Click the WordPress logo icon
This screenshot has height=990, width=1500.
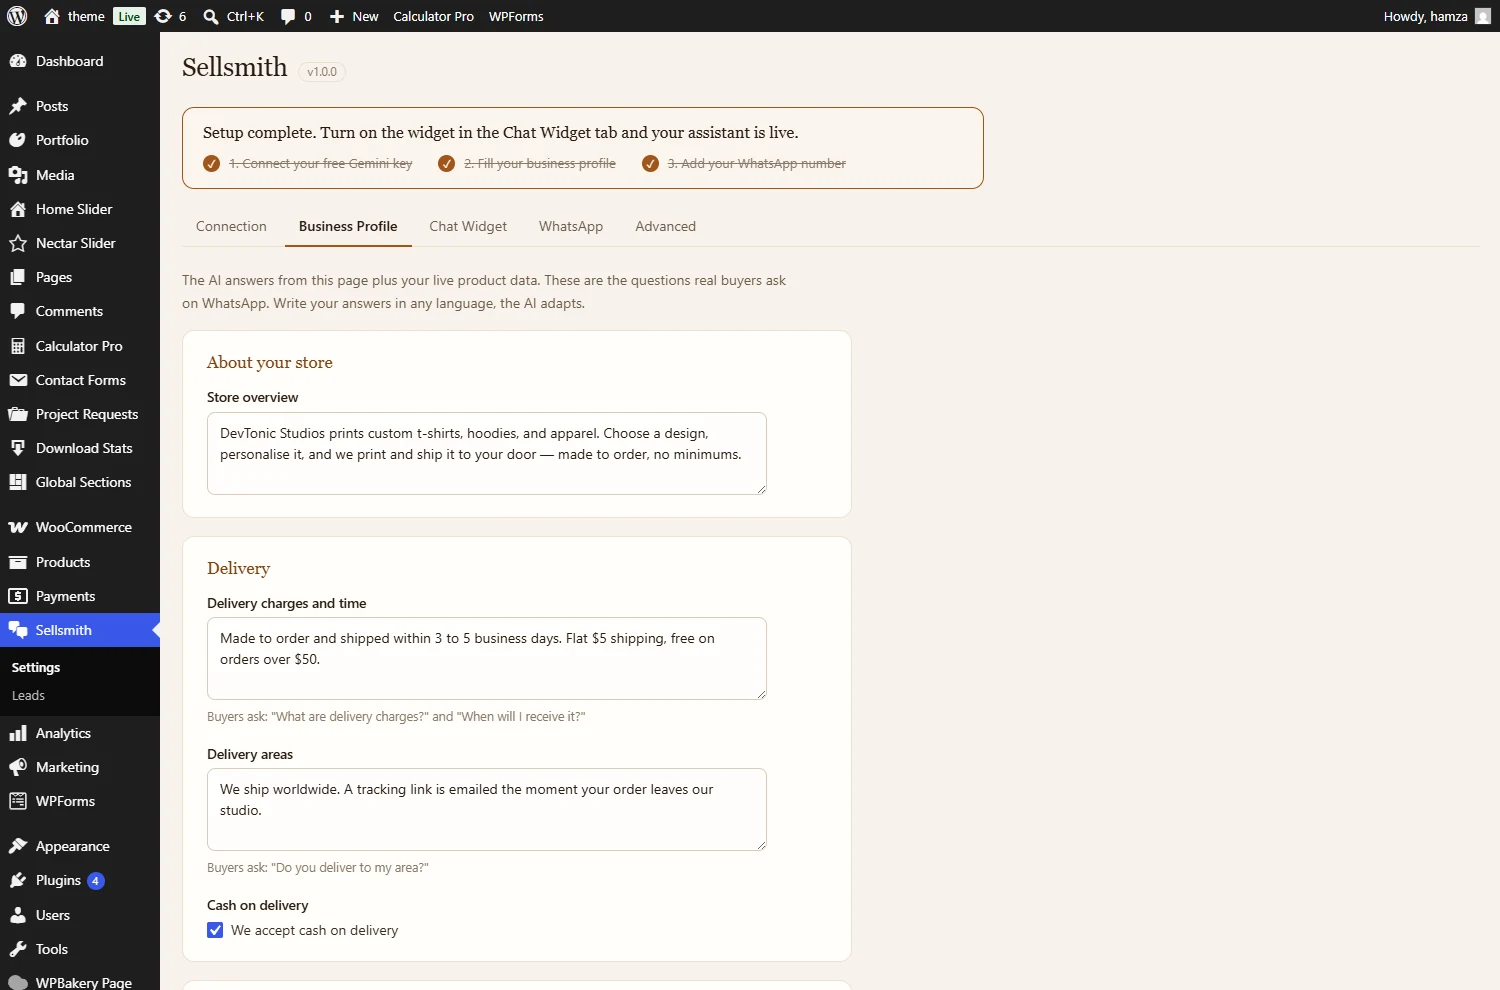click(x=17, y=16)
